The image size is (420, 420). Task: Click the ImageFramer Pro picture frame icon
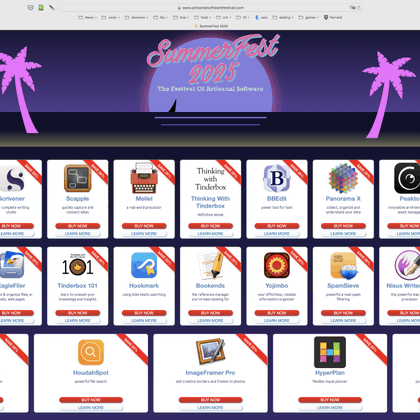click(x=210, y=352)
